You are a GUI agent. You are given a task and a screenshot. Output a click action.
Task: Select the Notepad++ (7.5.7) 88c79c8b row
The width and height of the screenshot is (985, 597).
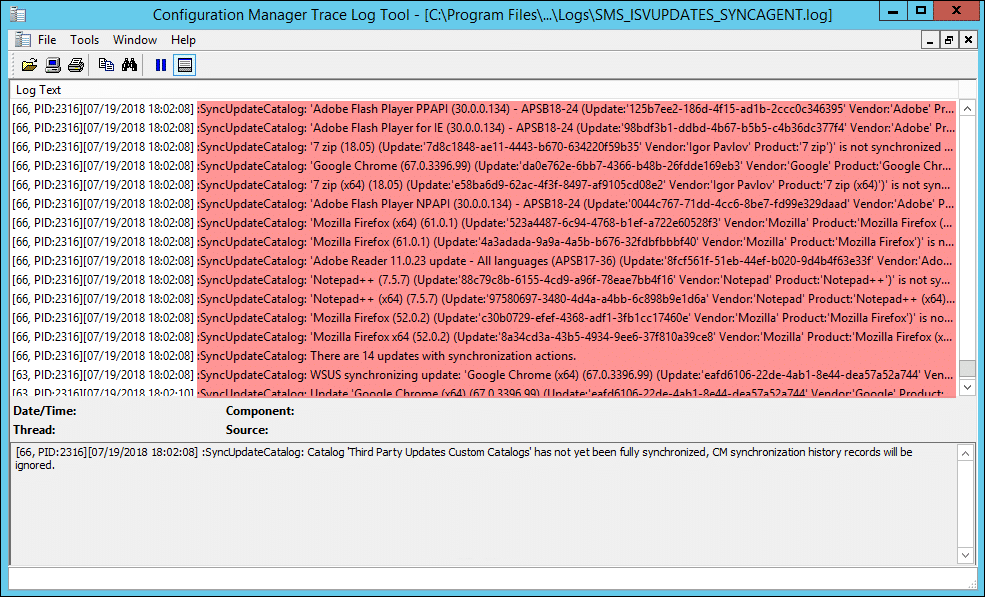[x=483, y=280]
